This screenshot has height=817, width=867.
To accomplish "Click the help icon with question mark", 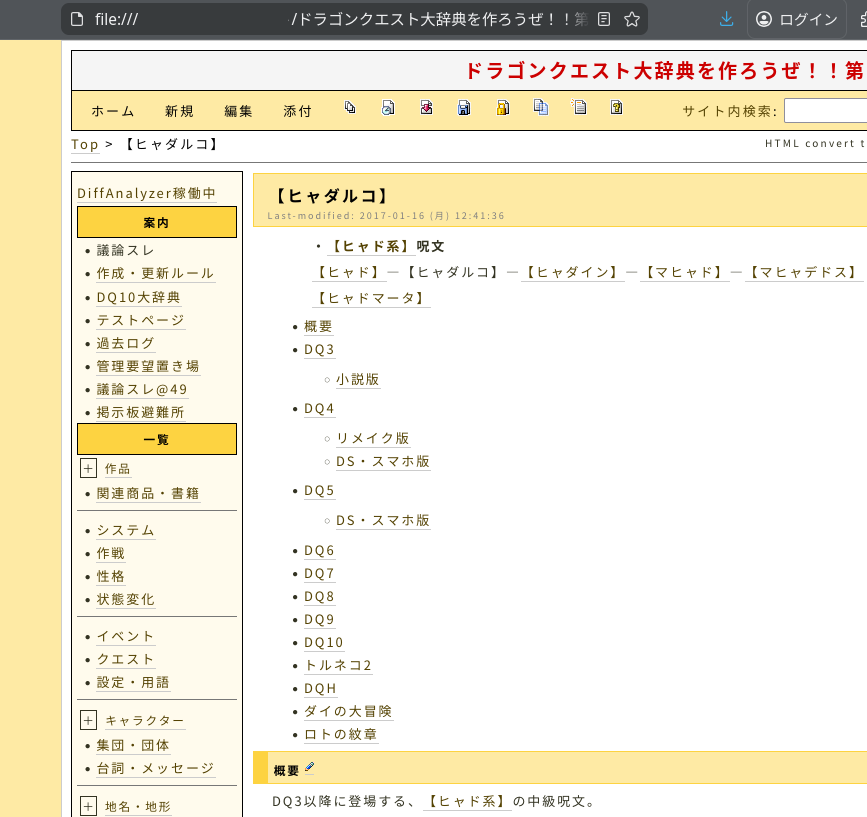I will coord(617,108).
